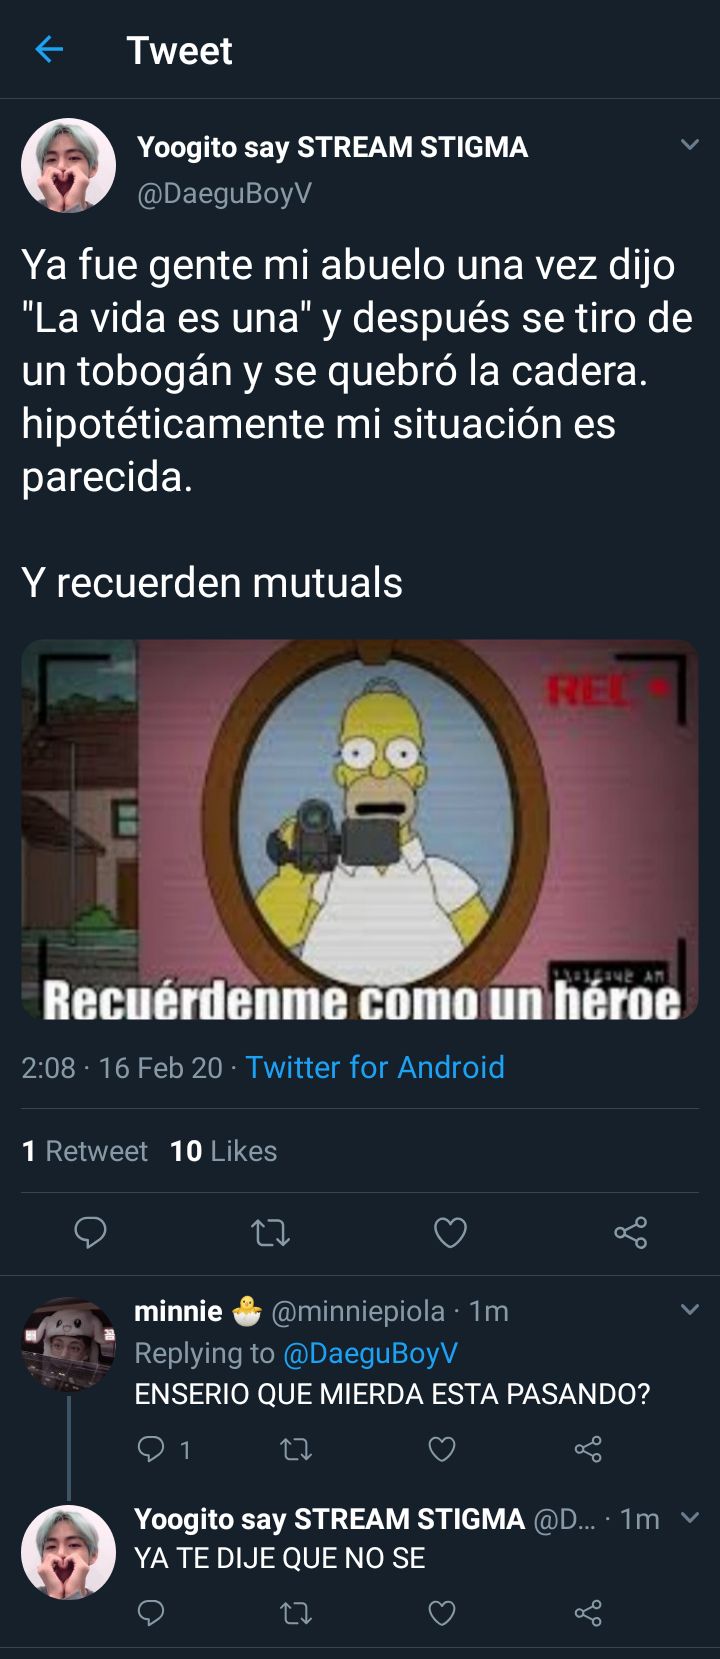Screen dimensions: 720x1659
Task: Reply to 'YA TE DIJE QUE NO SE'
Action: coord(151,1612)
